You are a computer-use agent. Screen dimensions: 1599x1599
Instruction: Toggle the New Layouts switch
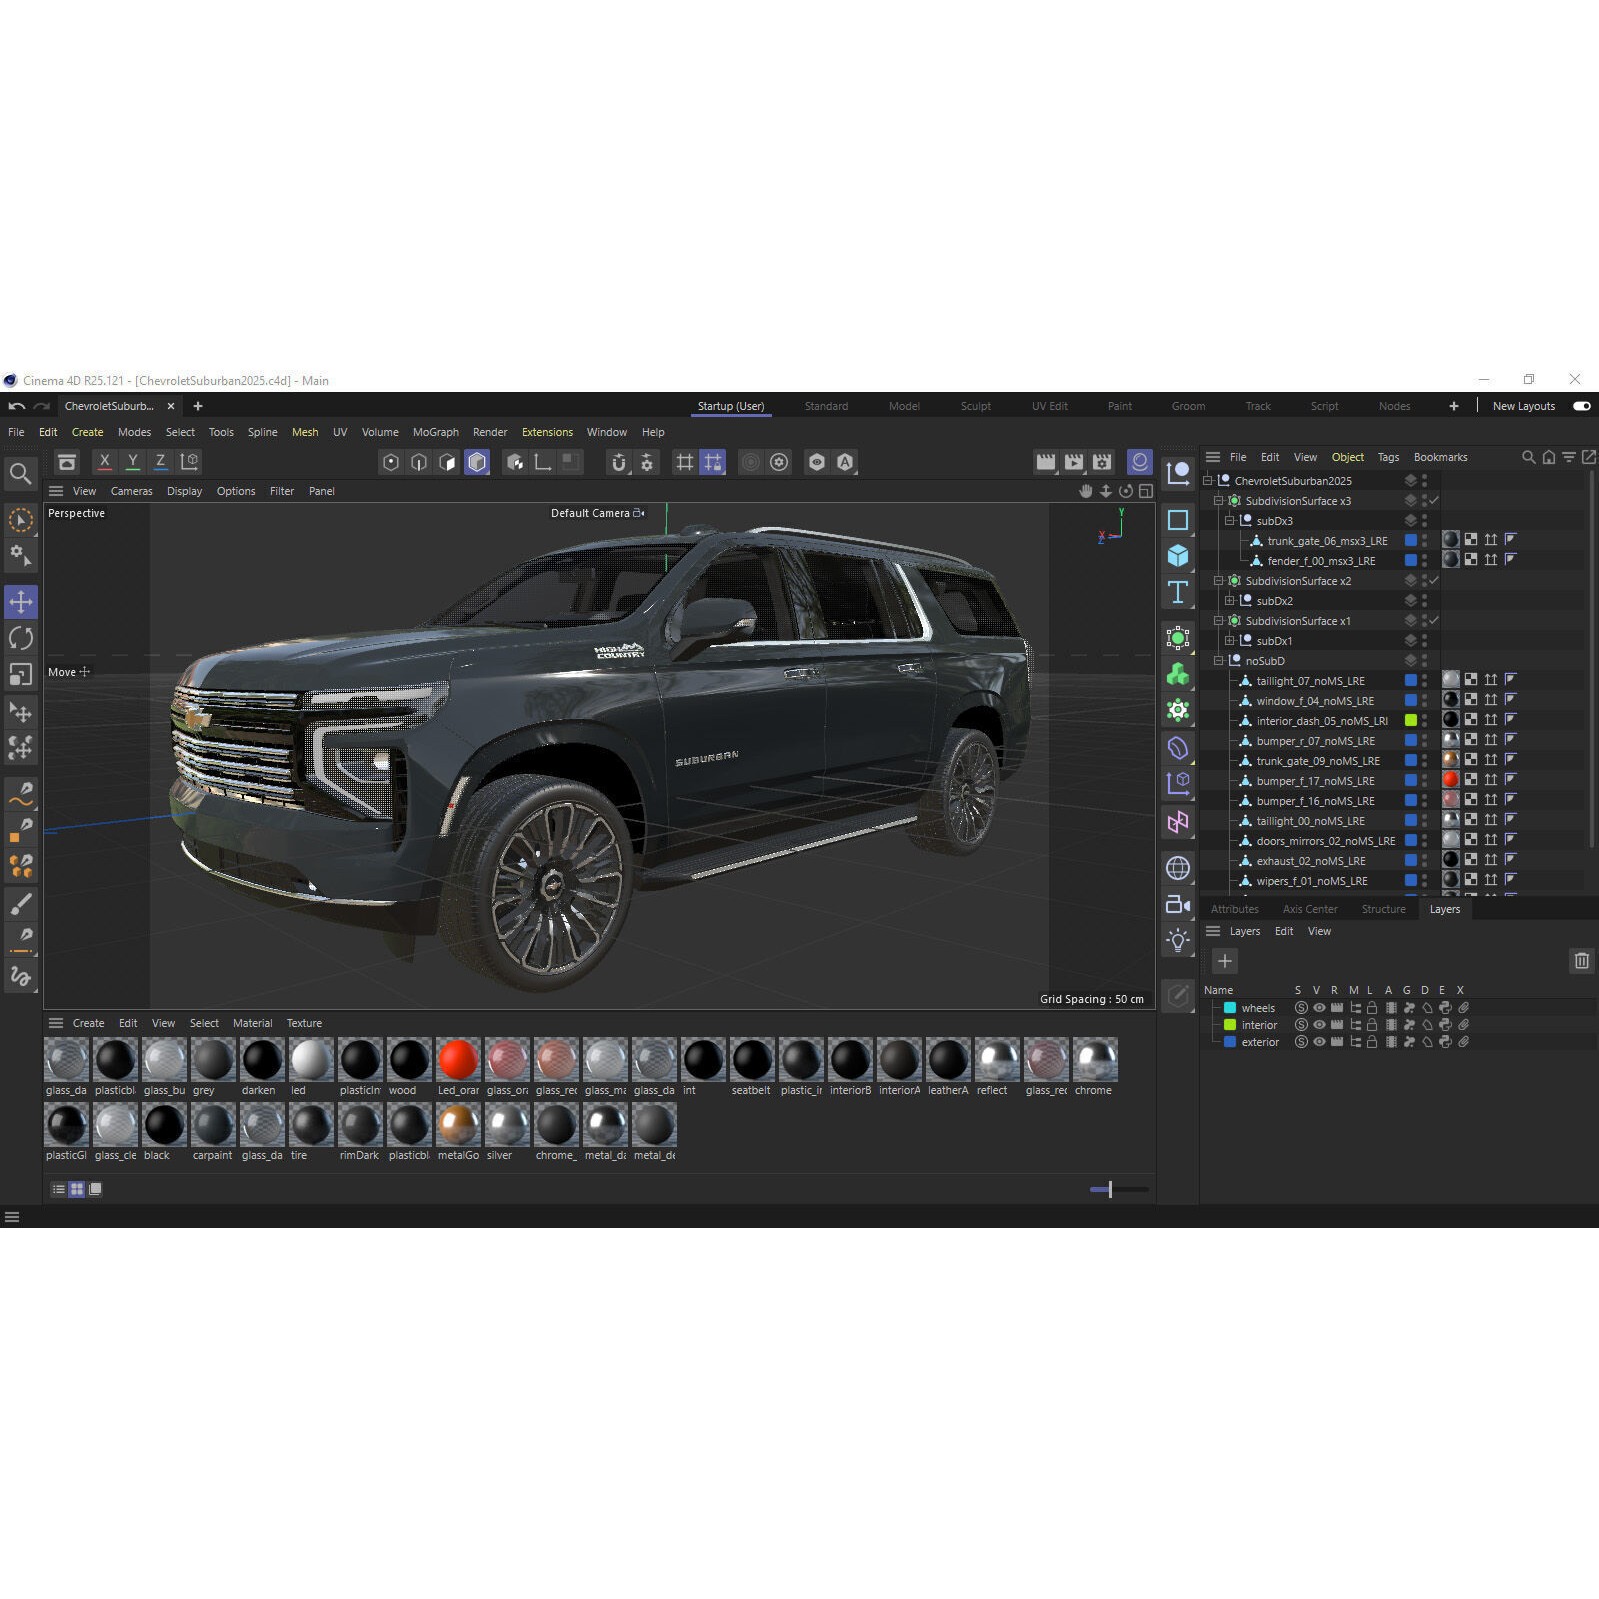point(1581,406)
